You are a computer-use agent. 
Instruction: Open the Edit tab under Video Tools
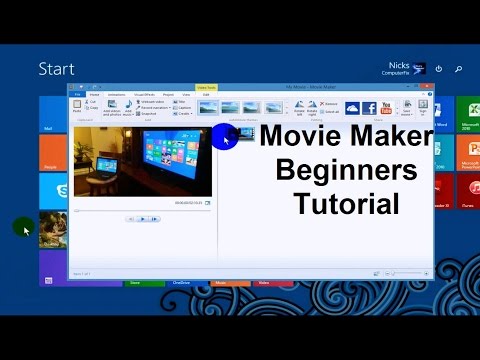[x=206, y=95]
